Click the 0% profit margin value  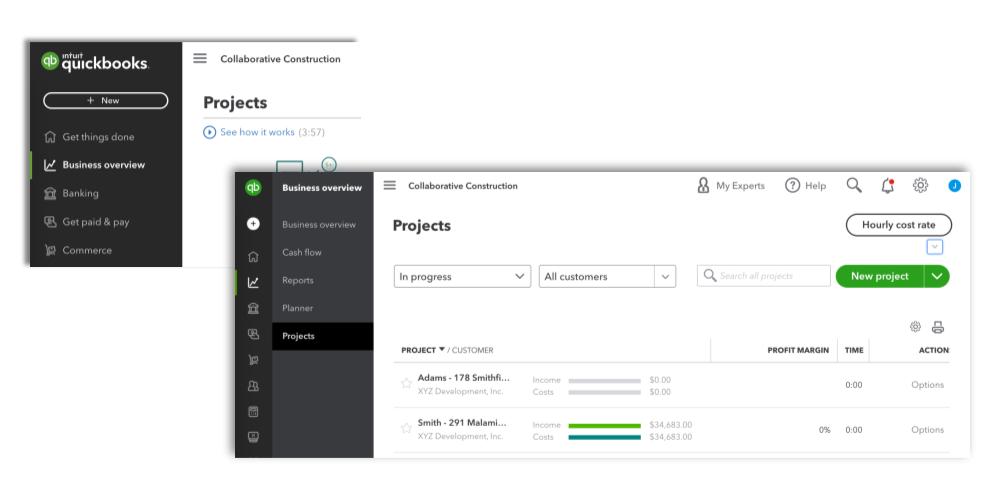pyautogui.click(x=825, y=430)
